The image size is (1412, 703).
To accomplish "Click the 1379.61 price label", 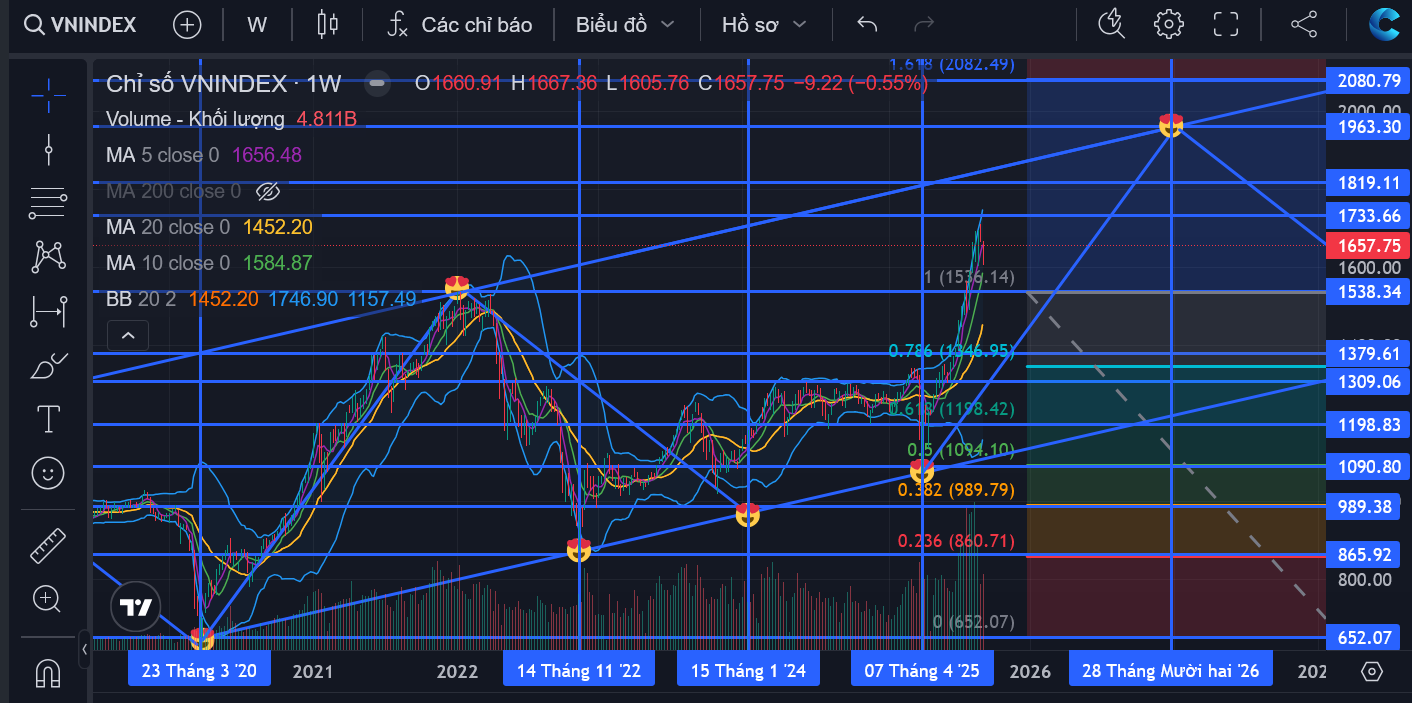I will [x=1367, y=354].
